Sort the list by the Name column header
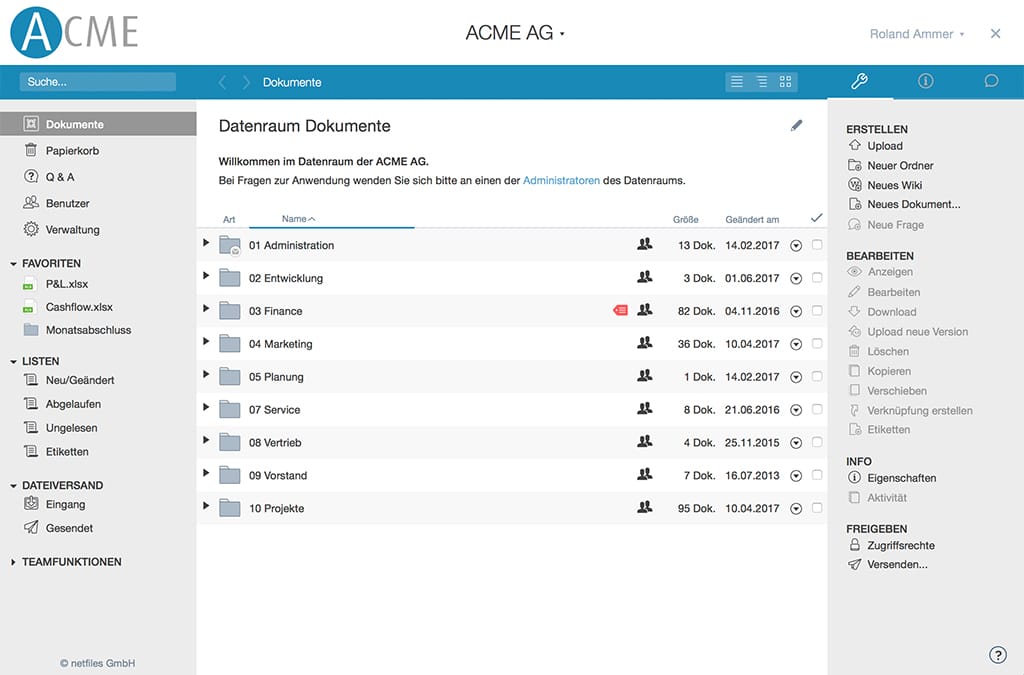1024x675 pixels. coord(297,219)
